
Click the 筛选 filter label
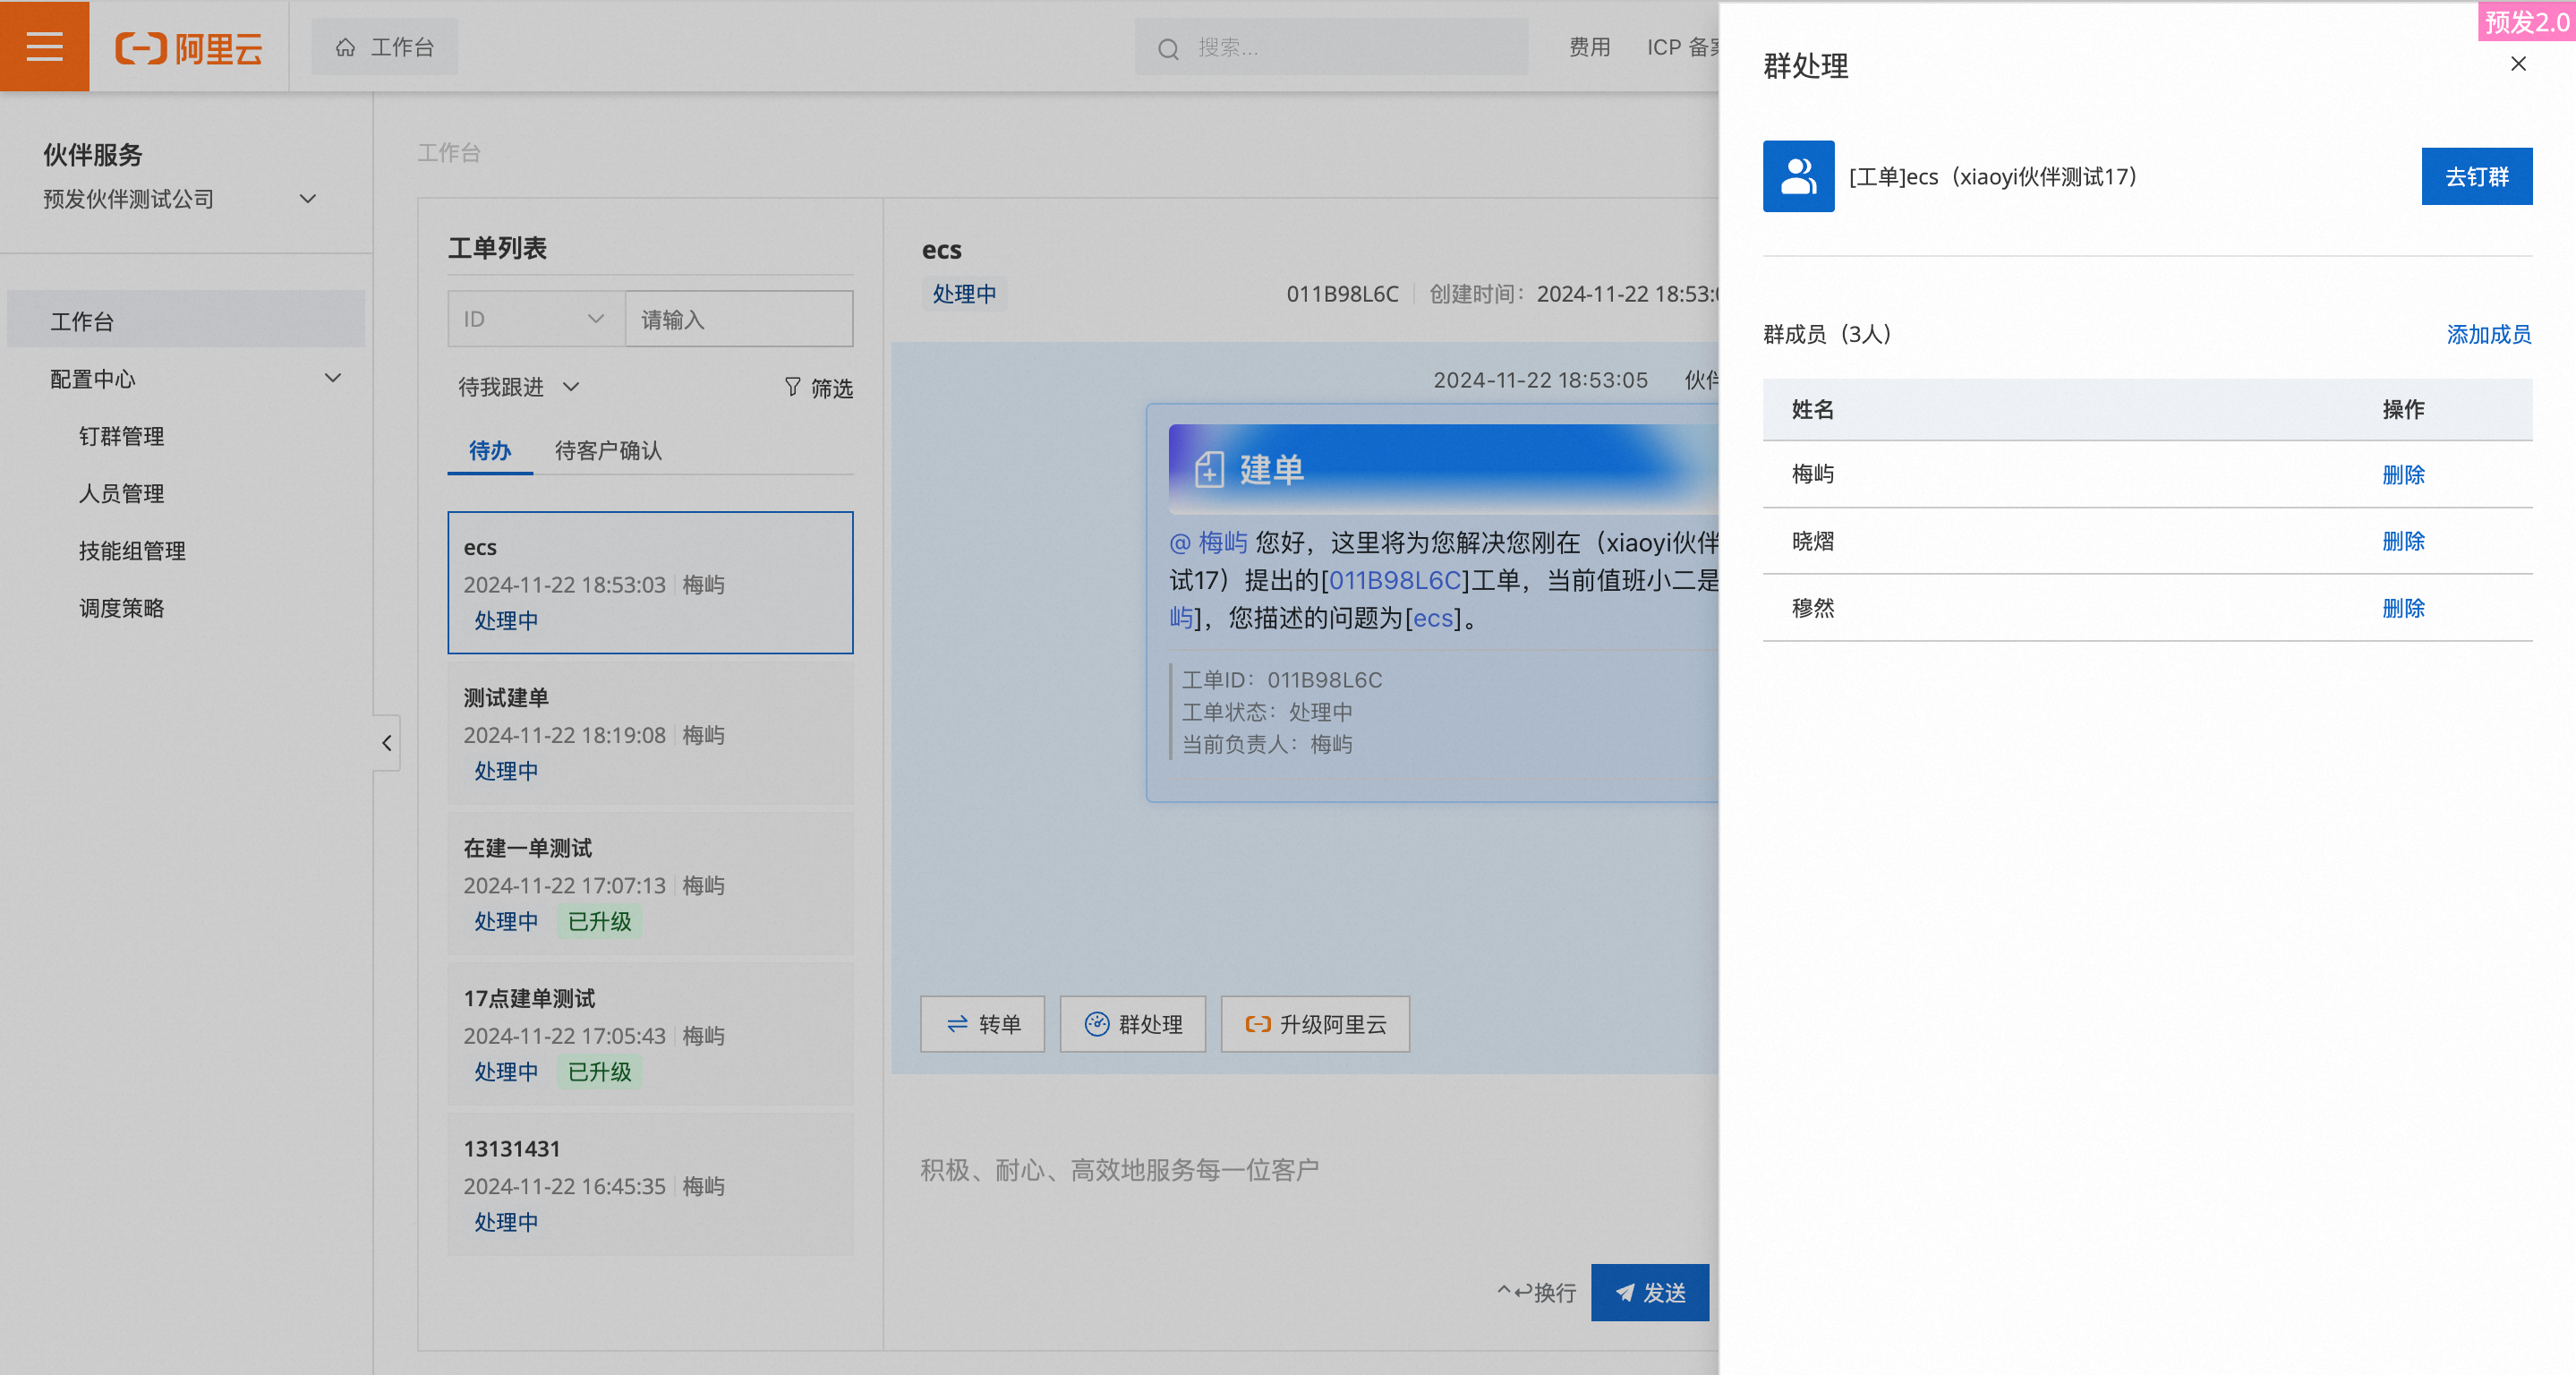[x=831, y=388]
